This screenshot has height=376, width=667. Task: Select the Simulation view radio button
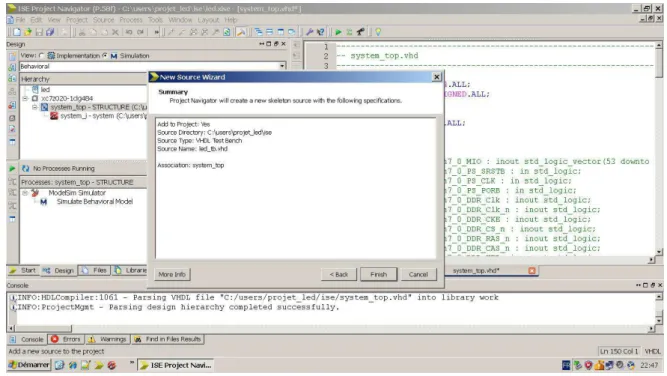[x=105, y=55]
